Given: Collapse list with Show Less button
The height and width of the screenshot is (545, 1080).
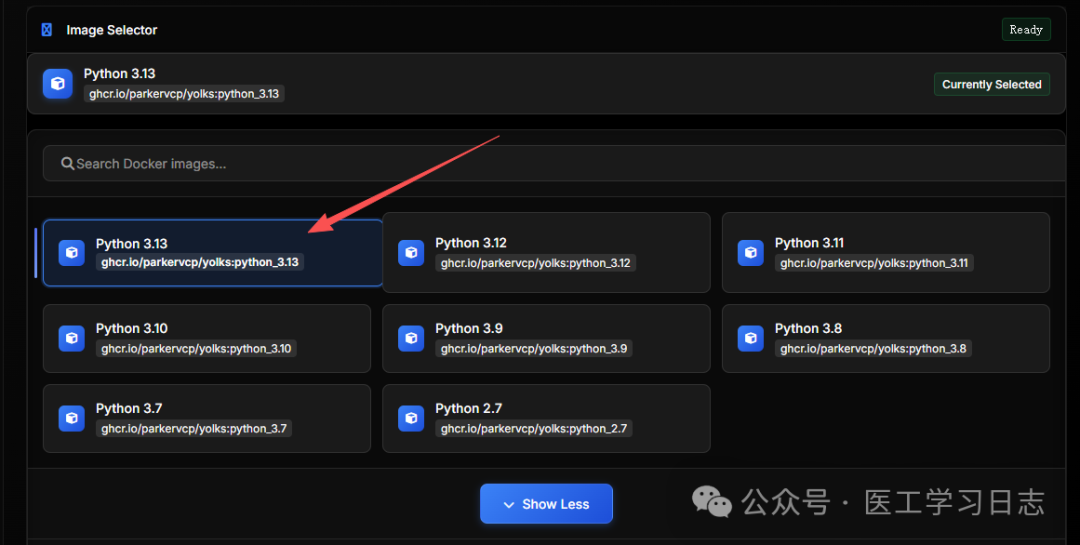Looking at the screenshot, I should coord(546,504).
